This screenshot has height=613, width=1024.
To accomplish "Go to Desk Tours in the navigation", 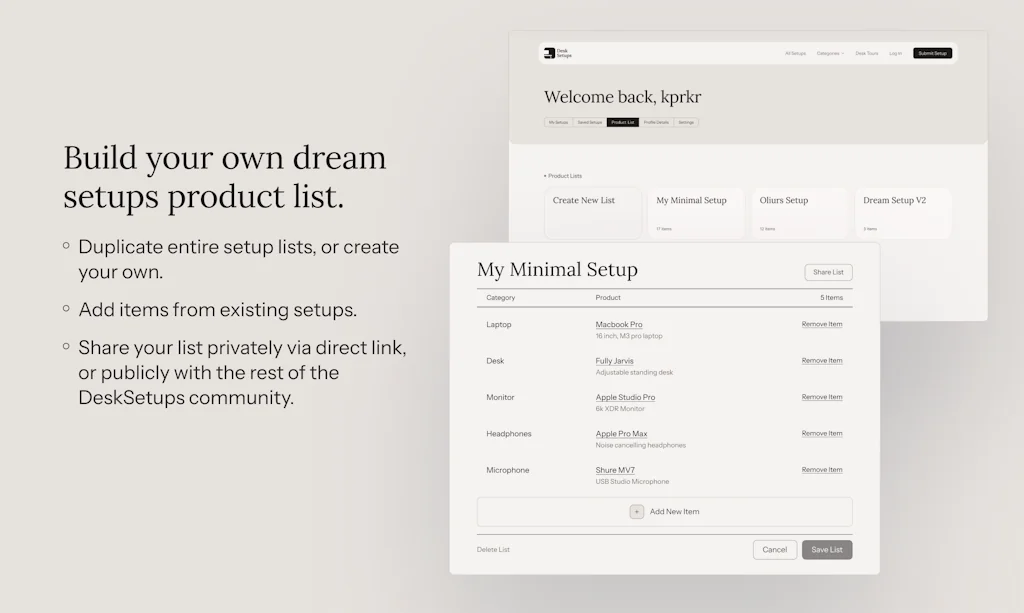I will pyautogui.click(x=867, y=53).
